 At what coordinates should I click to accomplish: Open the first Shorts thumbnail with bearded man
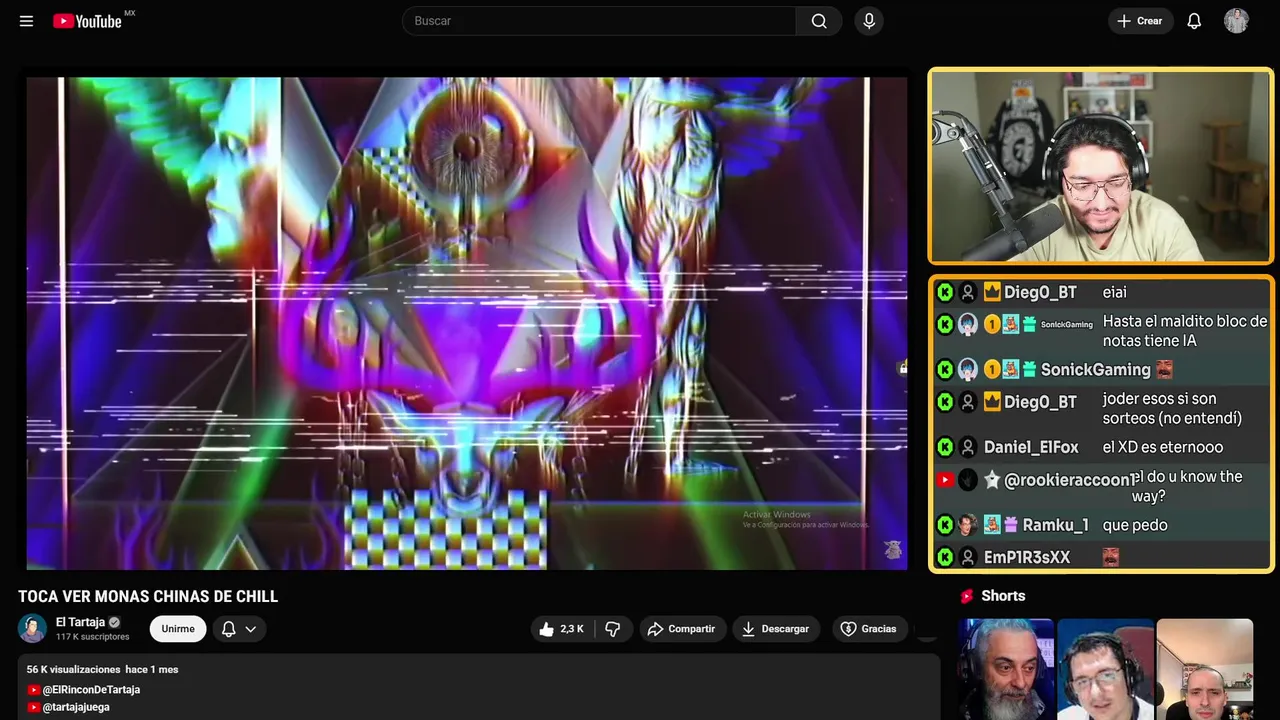[x=1006, y=668]
